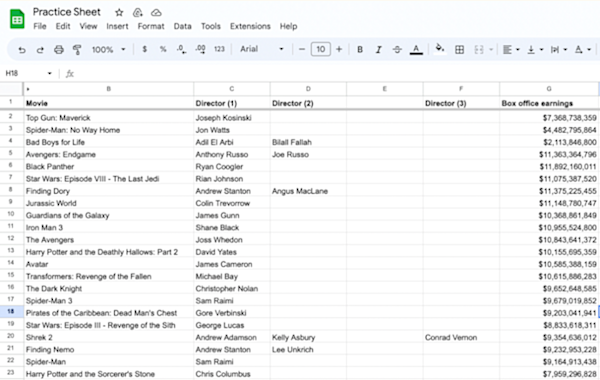Open the Data menu

click(x=183, y=26)
